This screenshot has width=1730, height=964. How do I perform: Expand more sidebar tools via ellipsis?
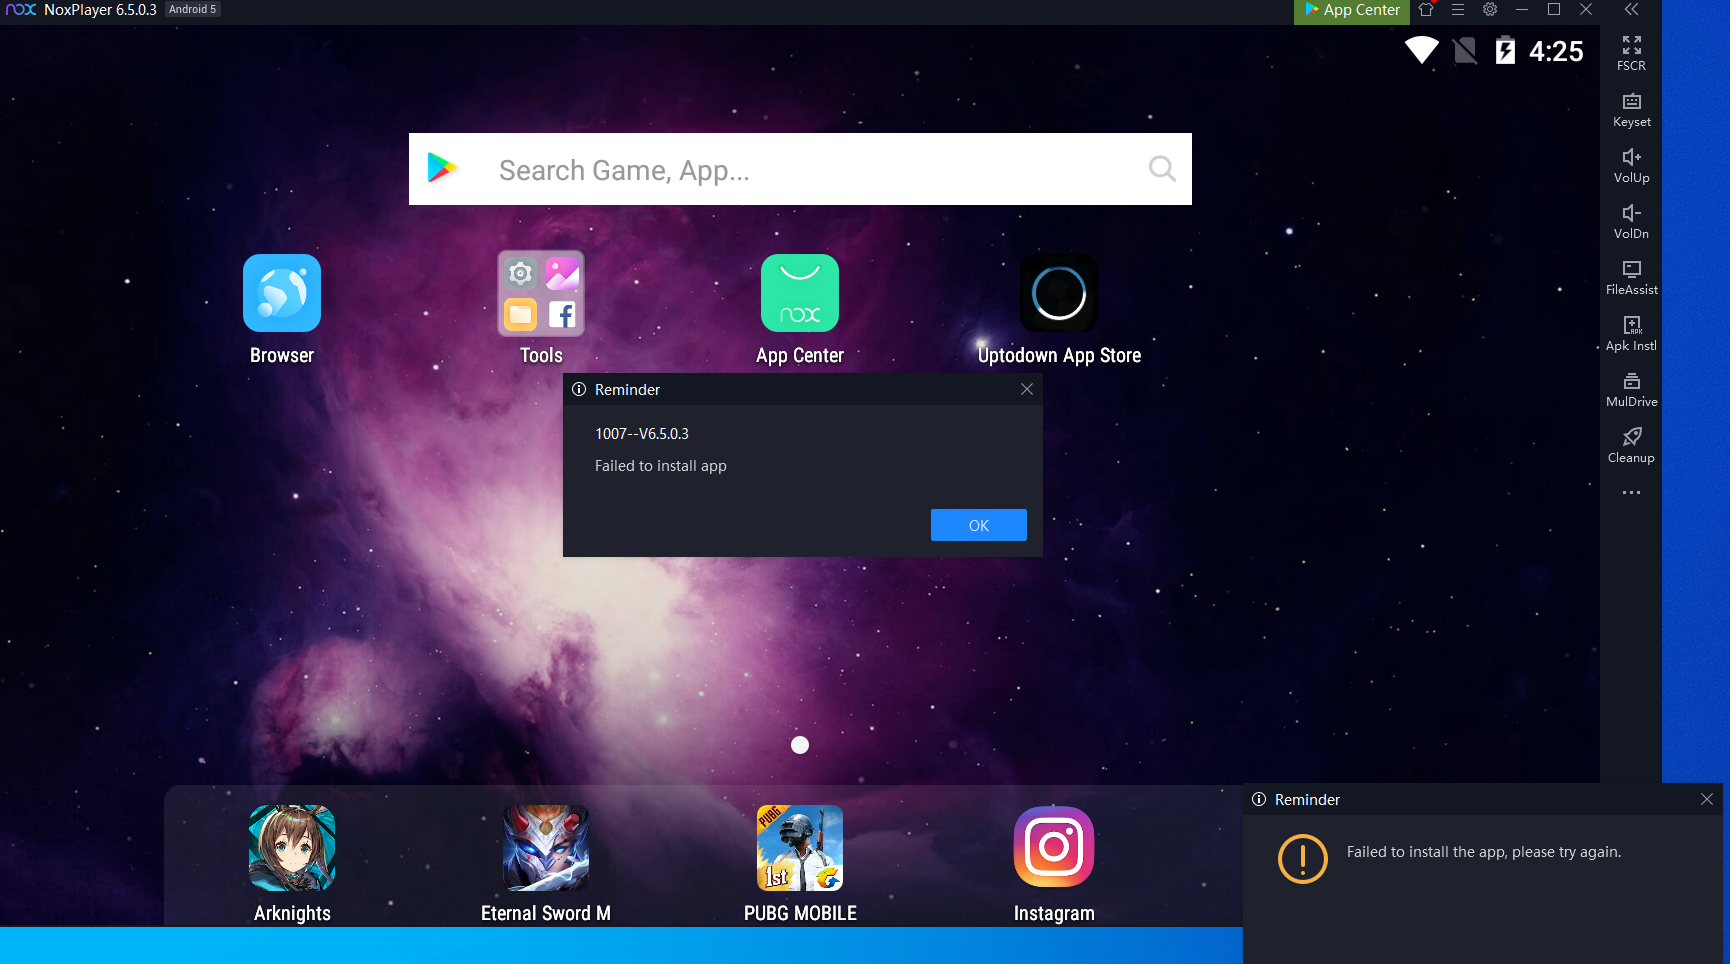click(x=1631, y=493)
